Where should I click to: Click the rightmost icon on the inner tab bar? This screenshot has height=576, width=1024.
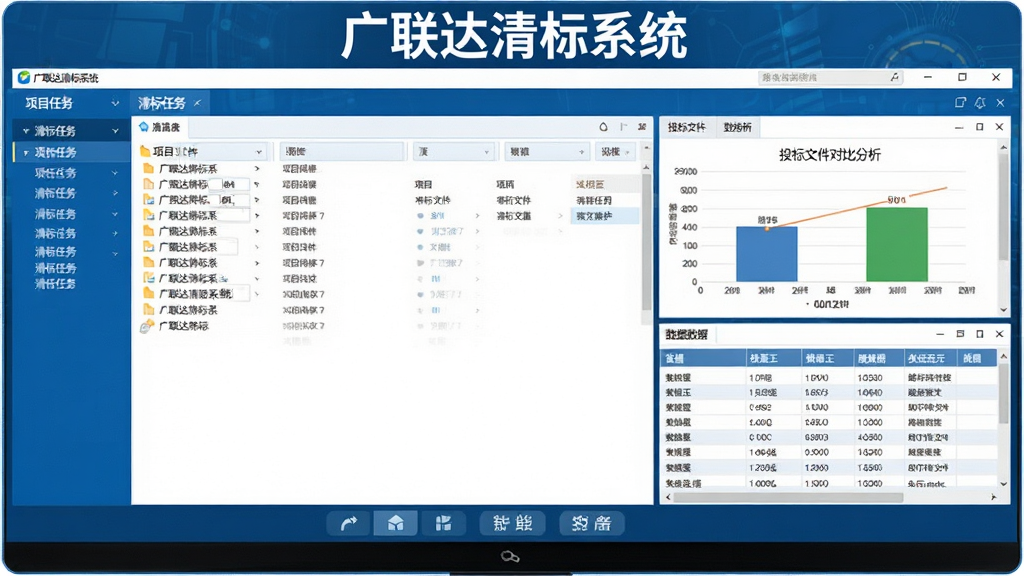click(642, 127)
